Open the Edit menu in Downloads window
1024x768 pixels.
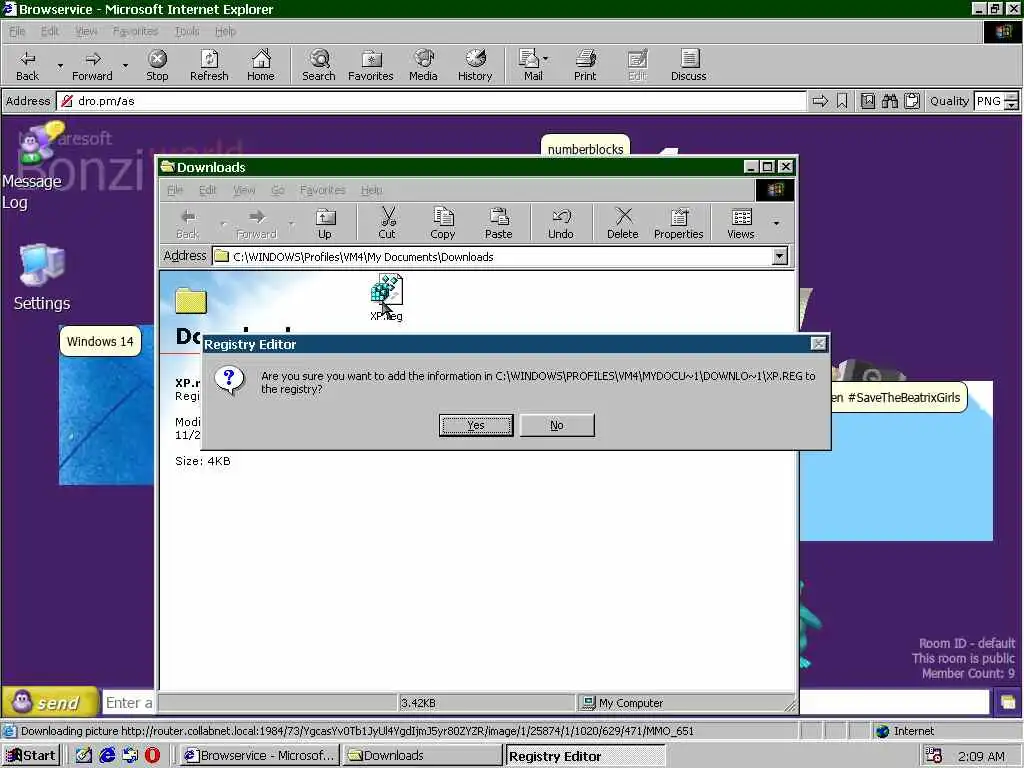(207, 190)
